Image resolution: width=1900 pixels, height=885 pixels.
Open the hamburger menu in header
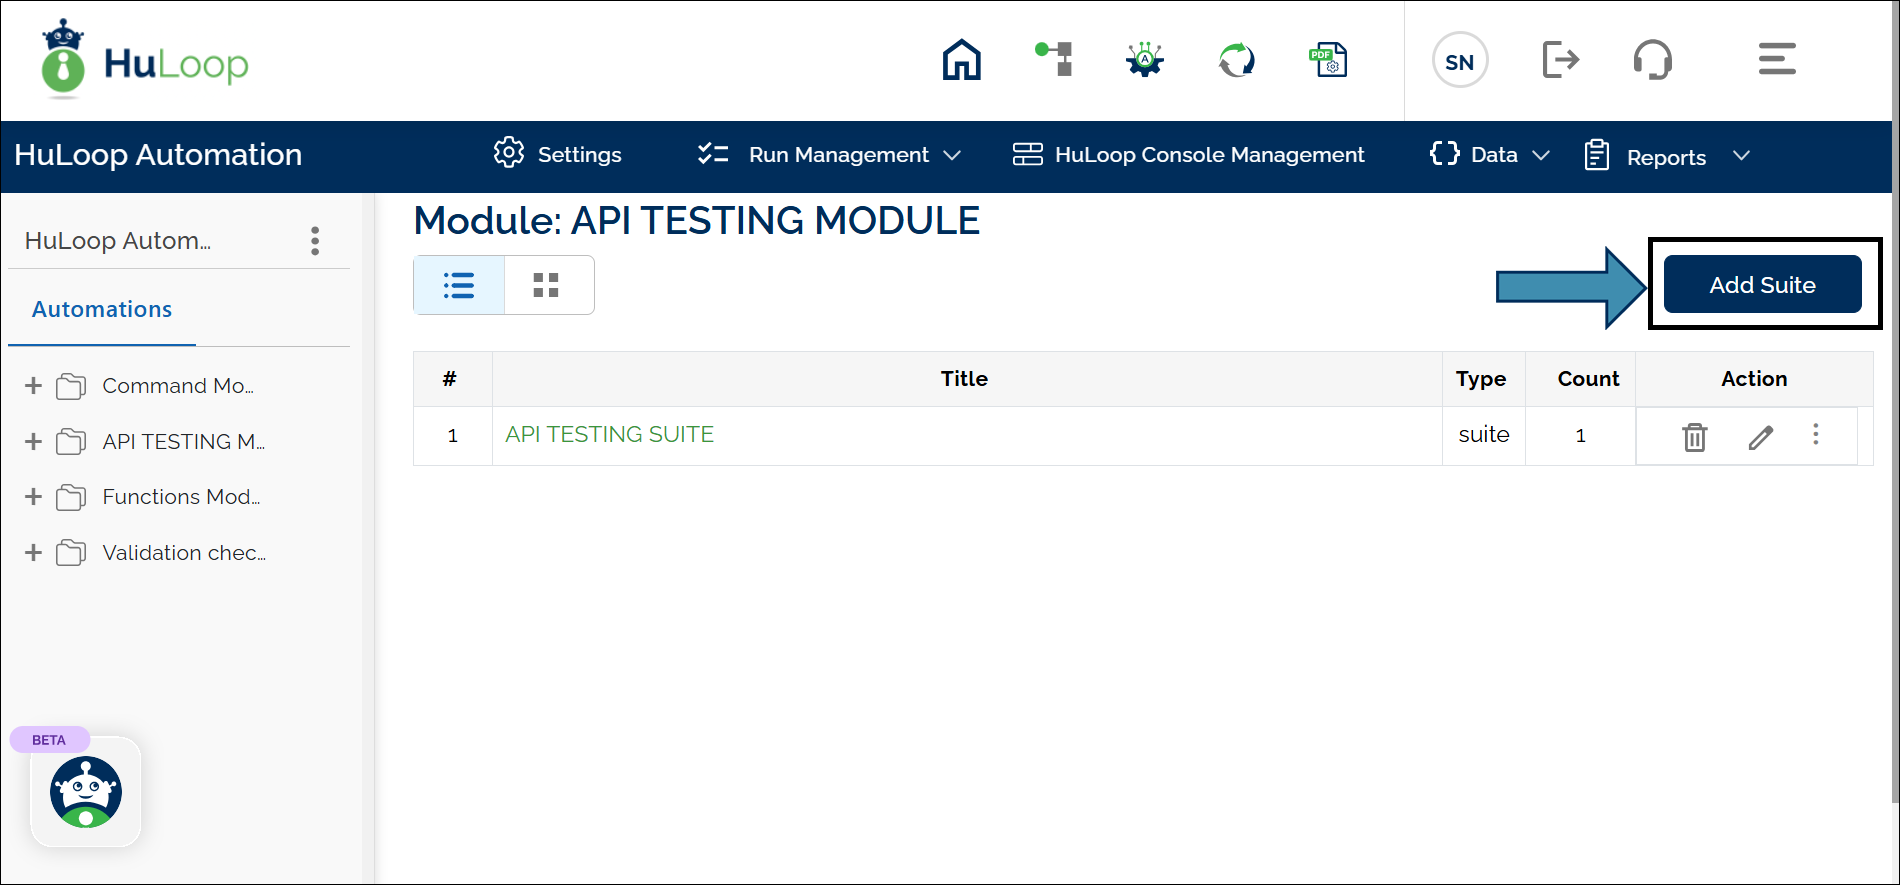coord(1777,59)
